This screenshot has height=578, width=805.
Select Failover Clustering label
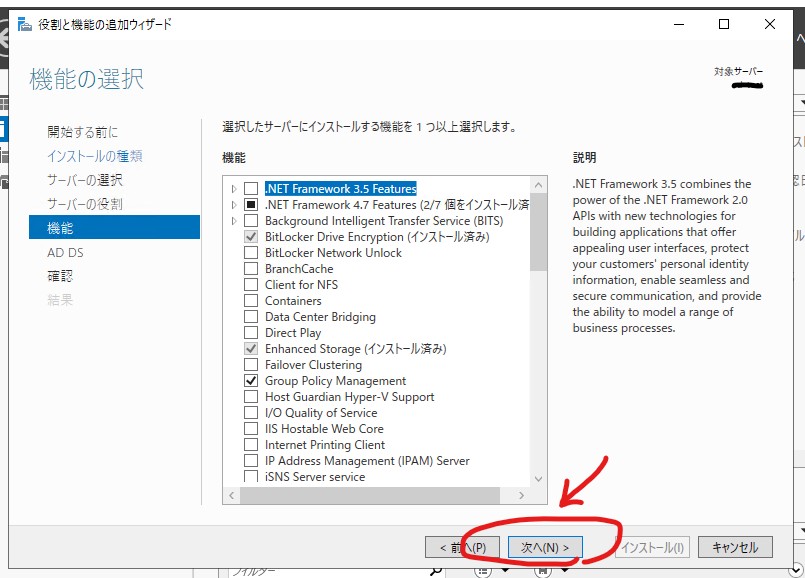click(313, 364)
